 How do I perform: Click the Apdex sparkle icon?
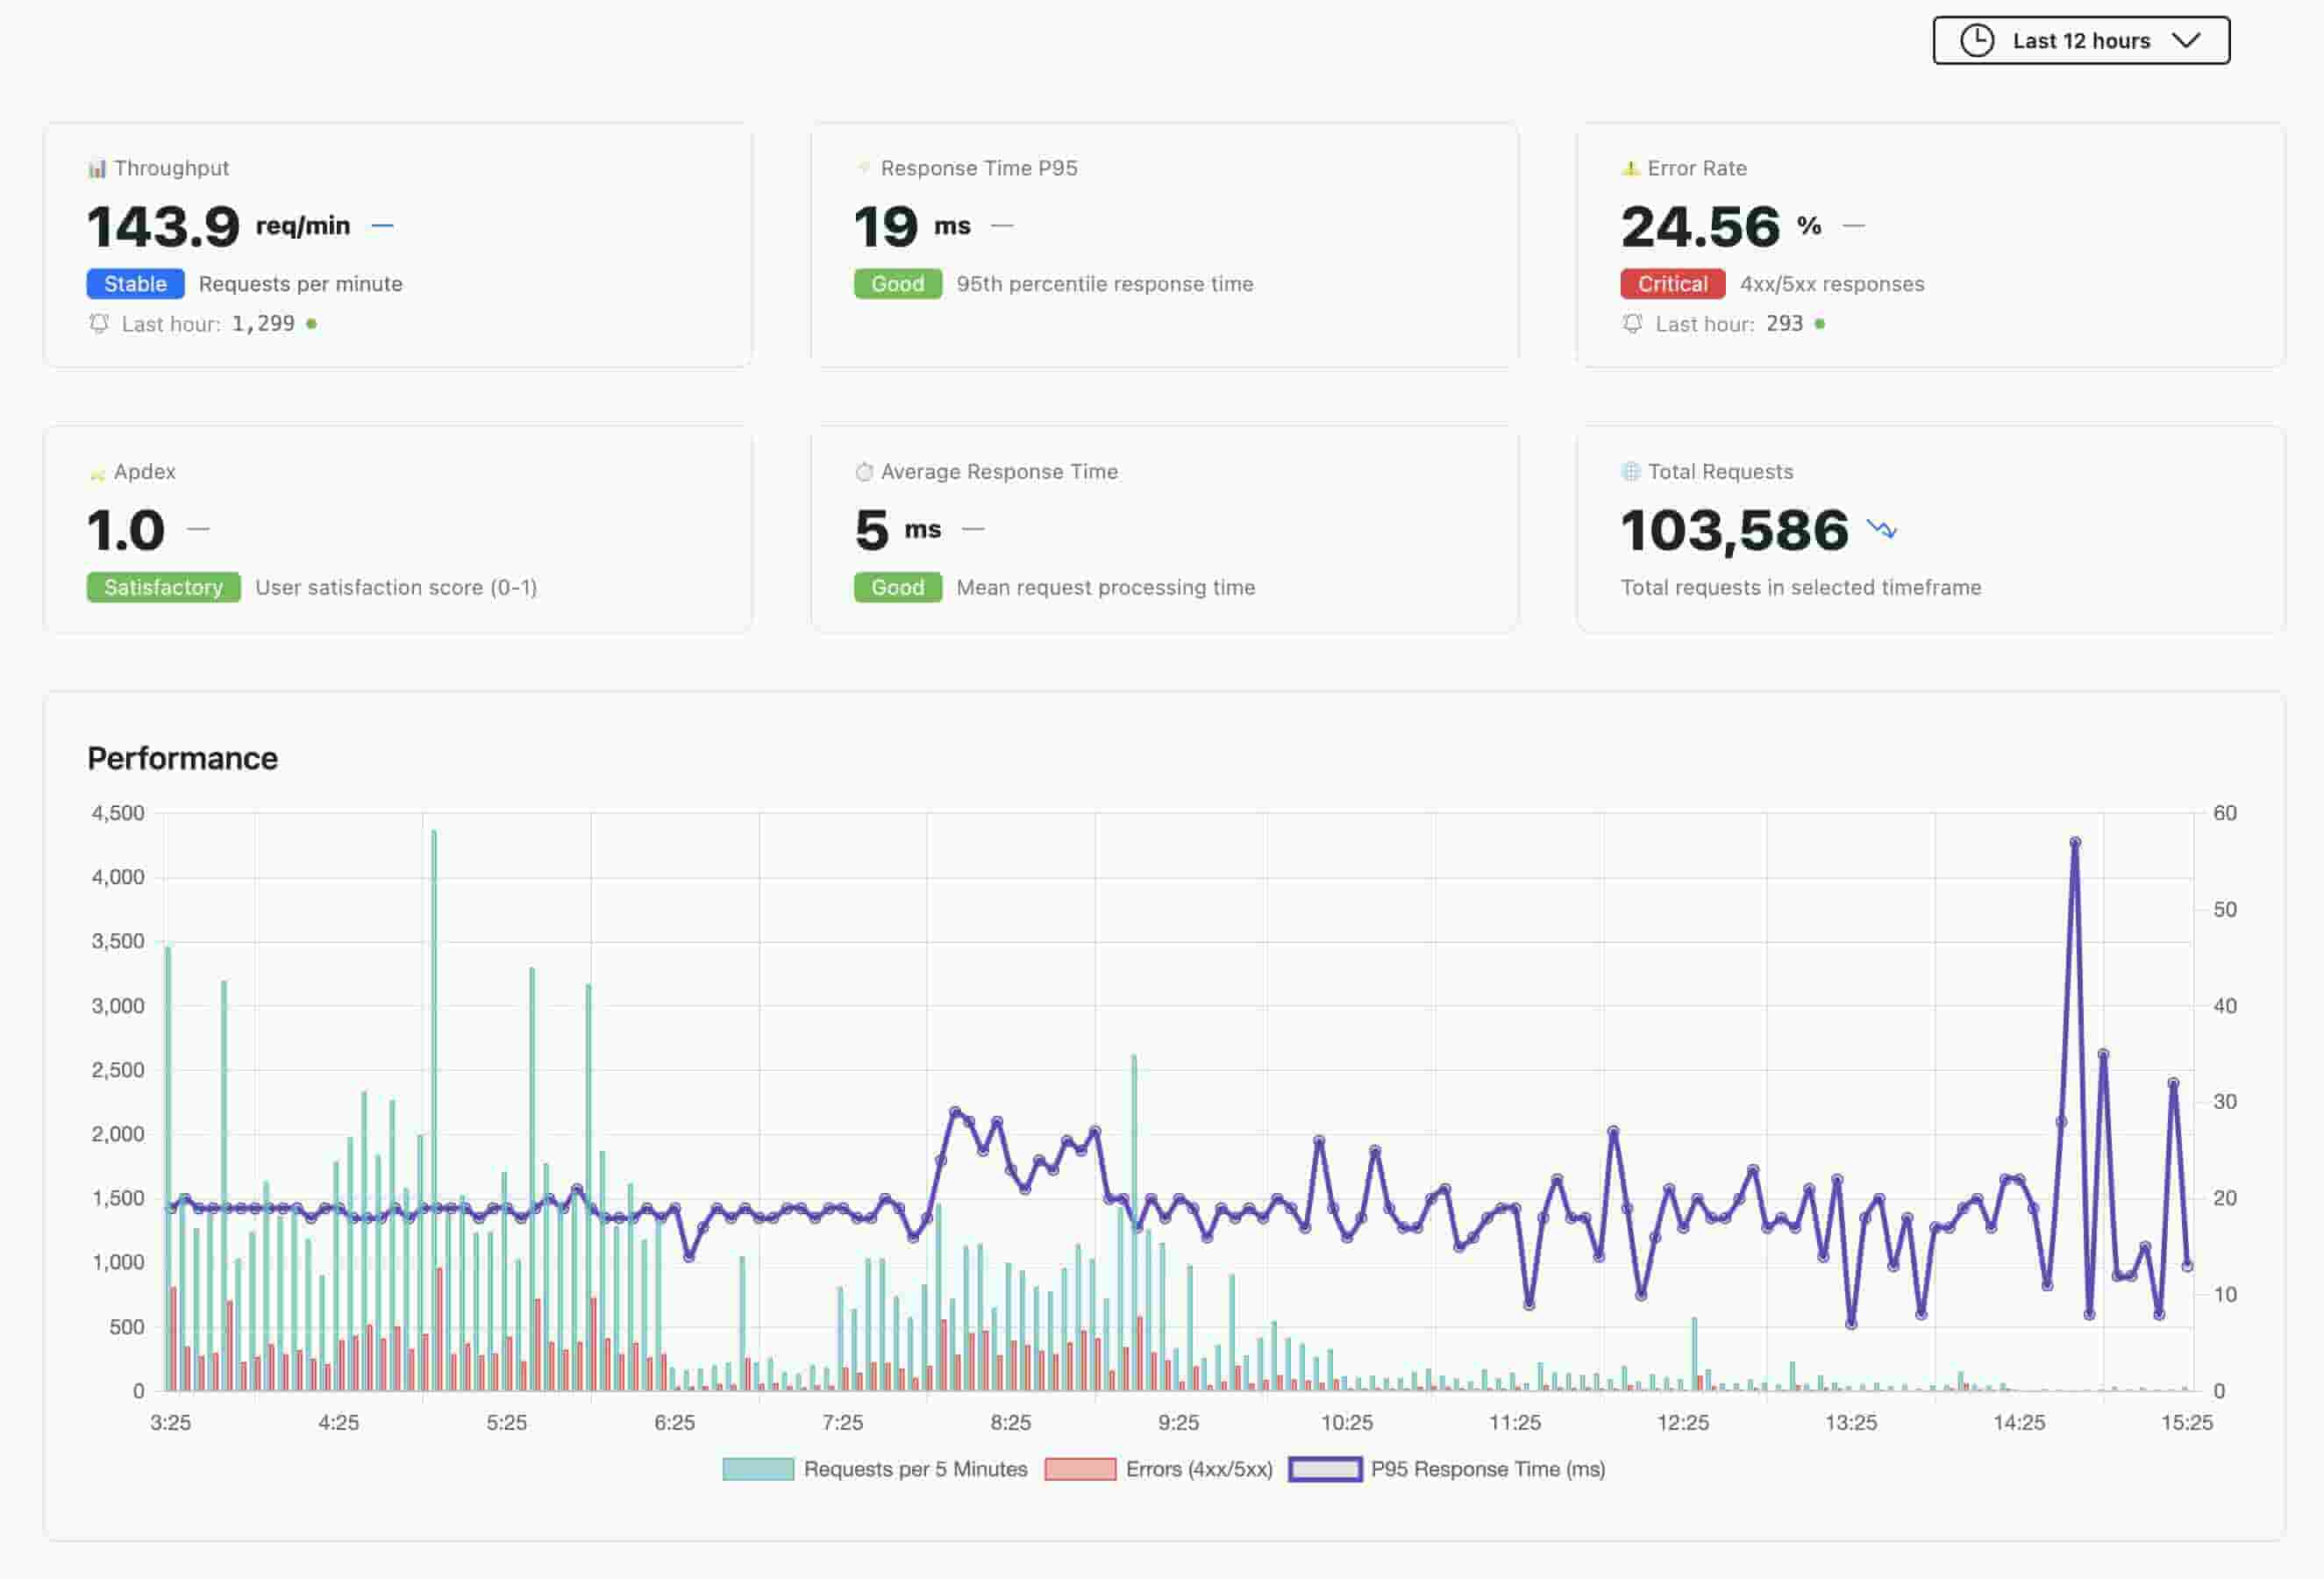97,472
